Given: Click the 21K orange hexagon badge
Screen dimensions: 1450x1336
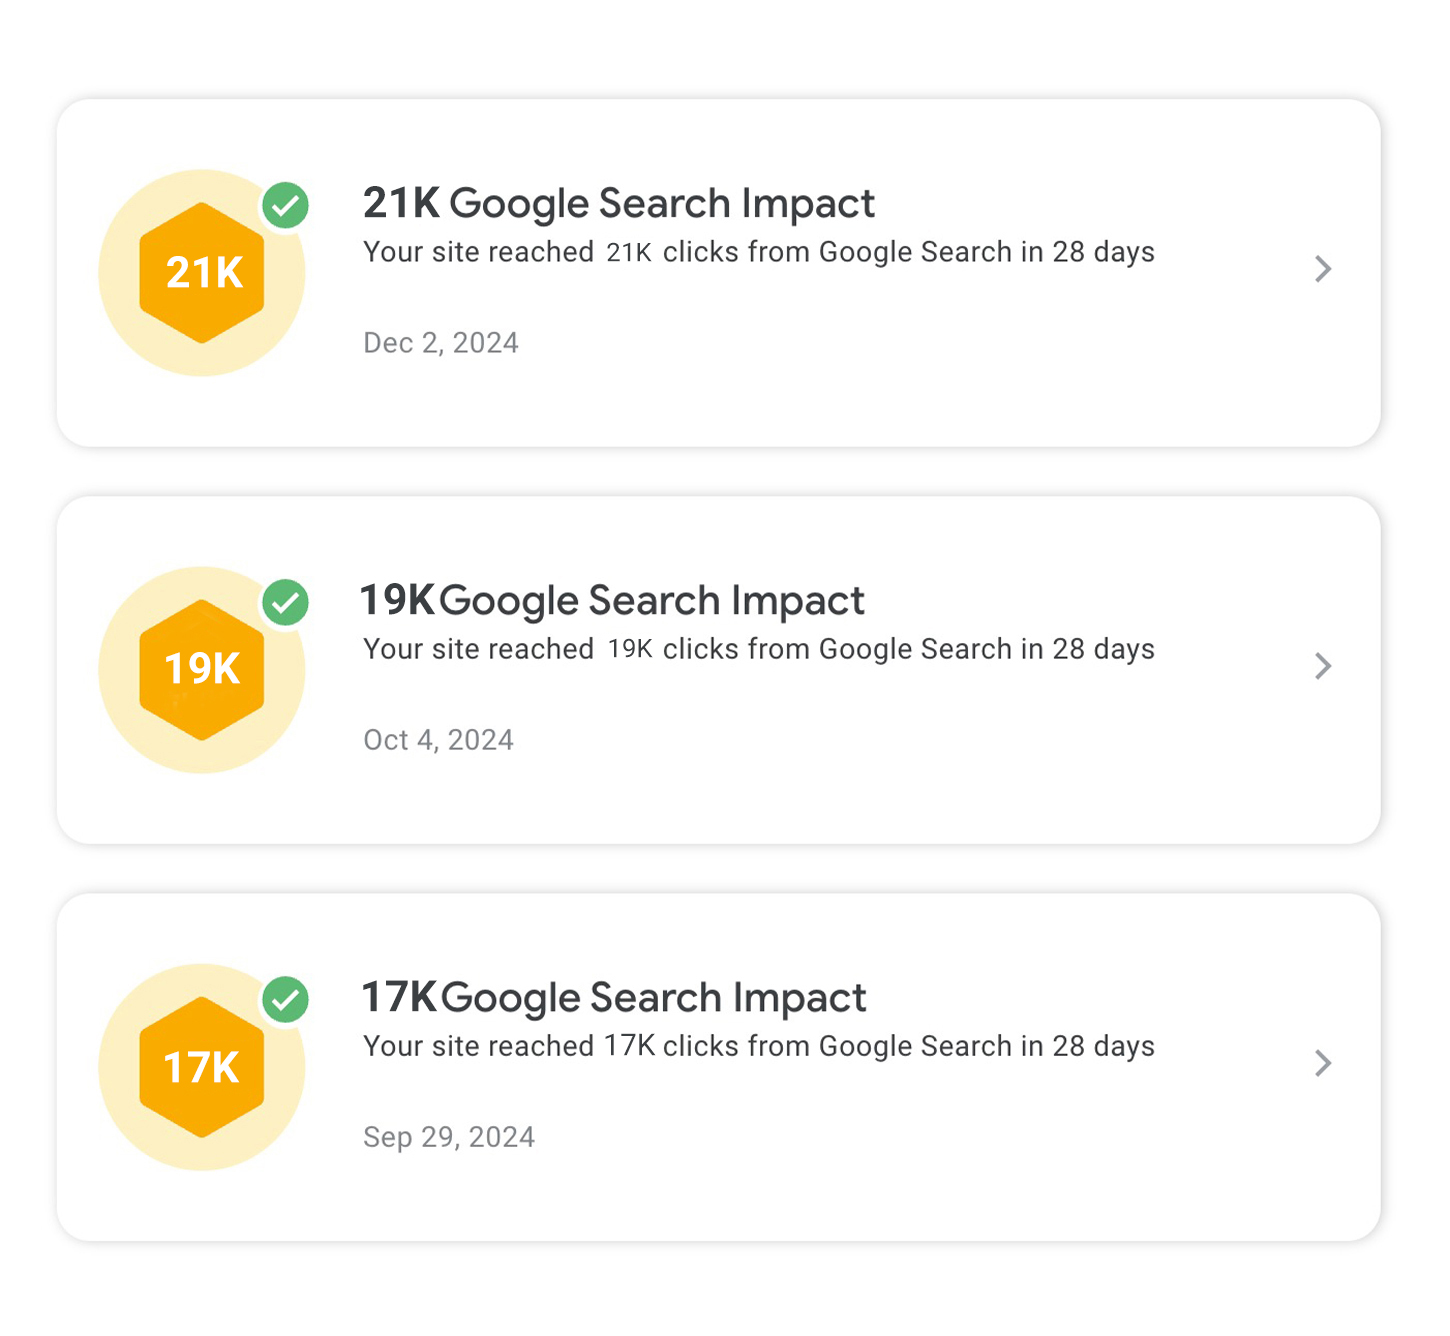Looking at the screenshot, I should 202,273.
